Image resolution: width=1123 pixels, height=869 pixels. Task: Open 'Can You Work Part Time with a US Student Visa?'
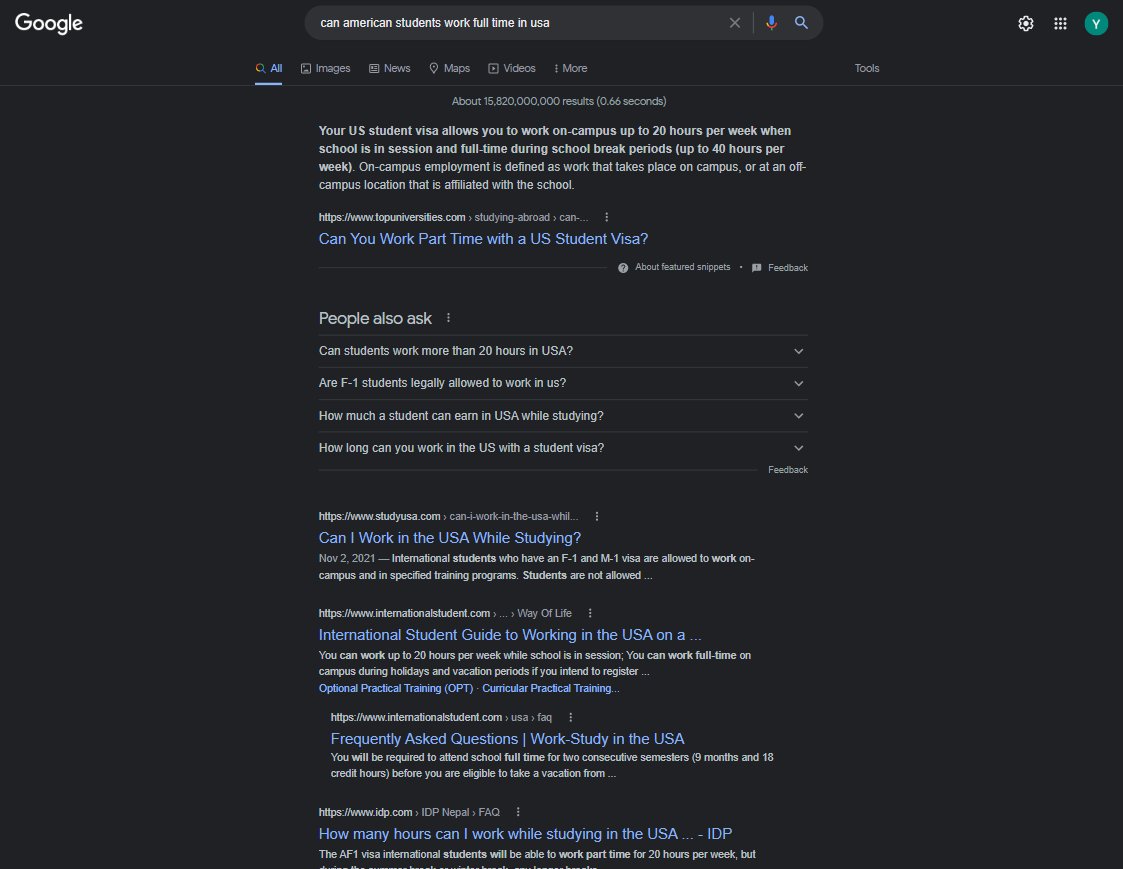[x=483, y=239]
